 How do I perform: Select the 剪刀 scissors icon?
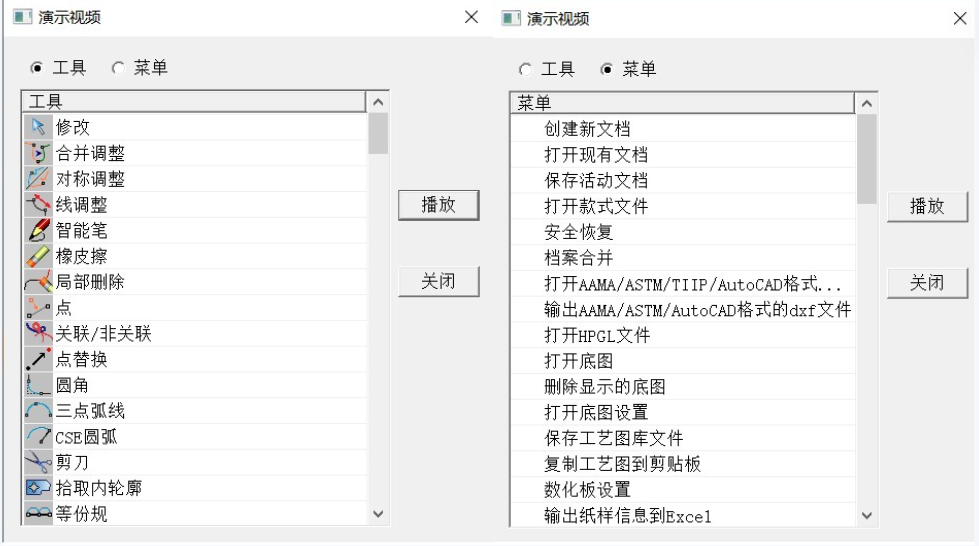(x=38, y=462)
